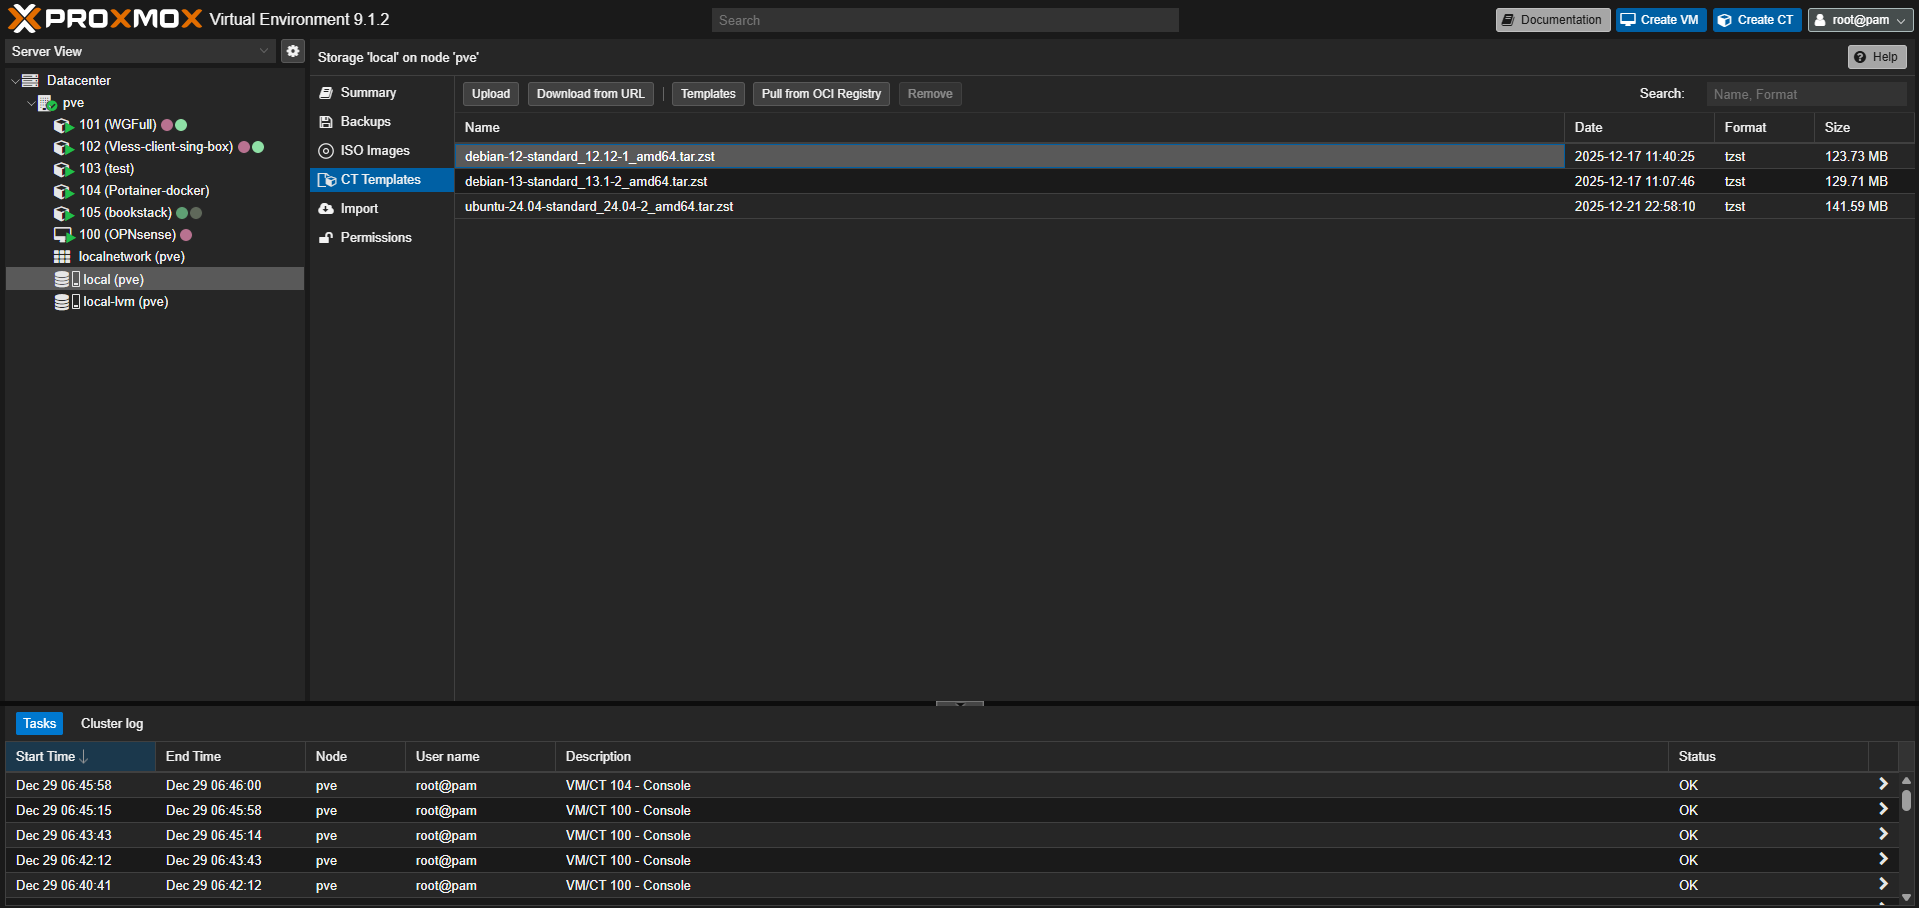This screenshot has height=908, width=1919.
Task: Click Download from URL button
Action: point(591,94)
